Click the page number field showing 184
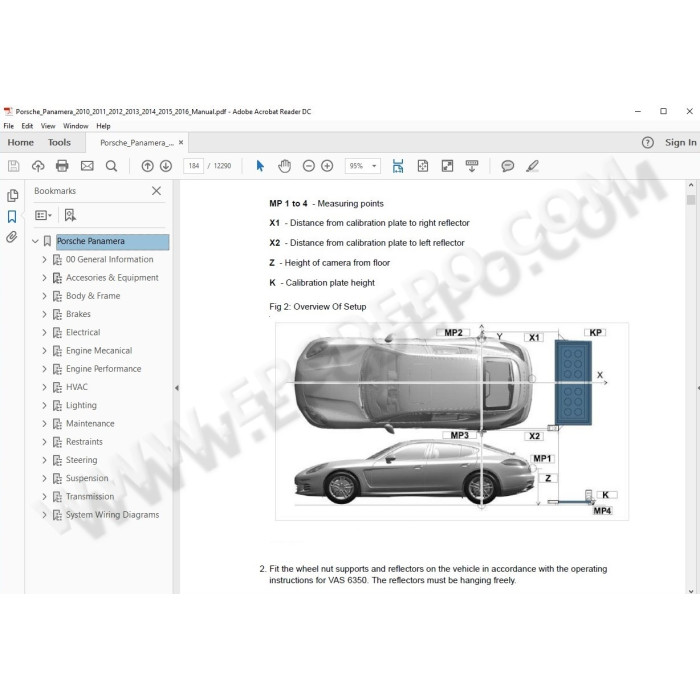700x700 pixels. click(x=193, y=166)
